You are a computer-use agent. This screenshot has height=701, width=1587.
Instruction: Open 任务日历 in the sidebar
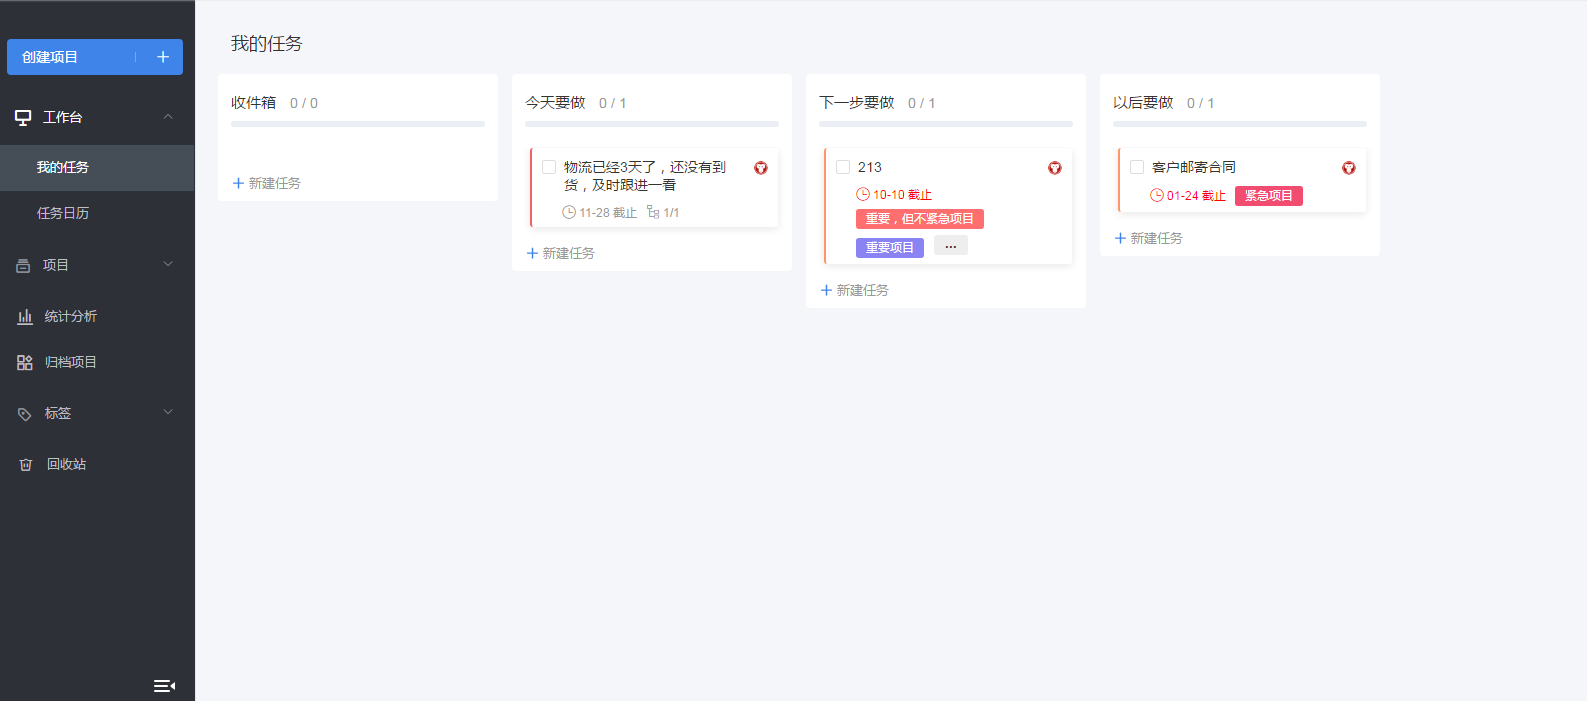63,213
